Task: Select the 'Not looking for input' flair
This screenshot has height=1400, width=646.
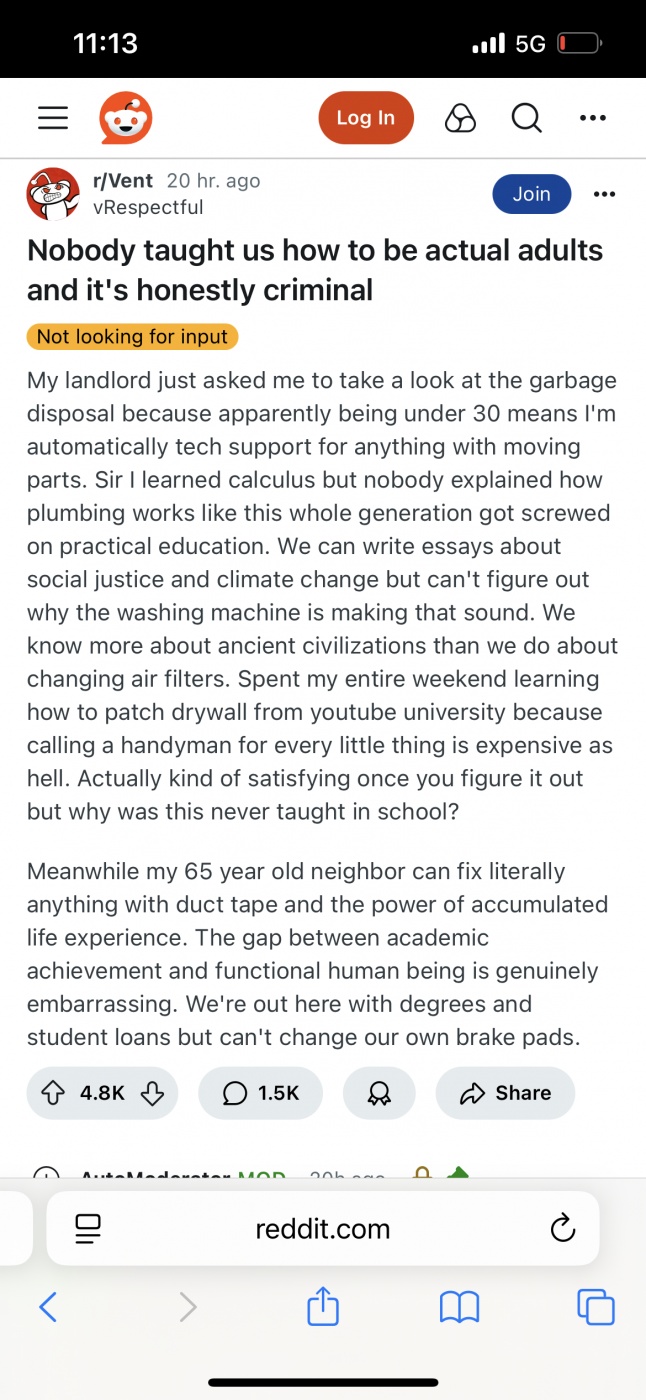Action: tap(132, 336)
